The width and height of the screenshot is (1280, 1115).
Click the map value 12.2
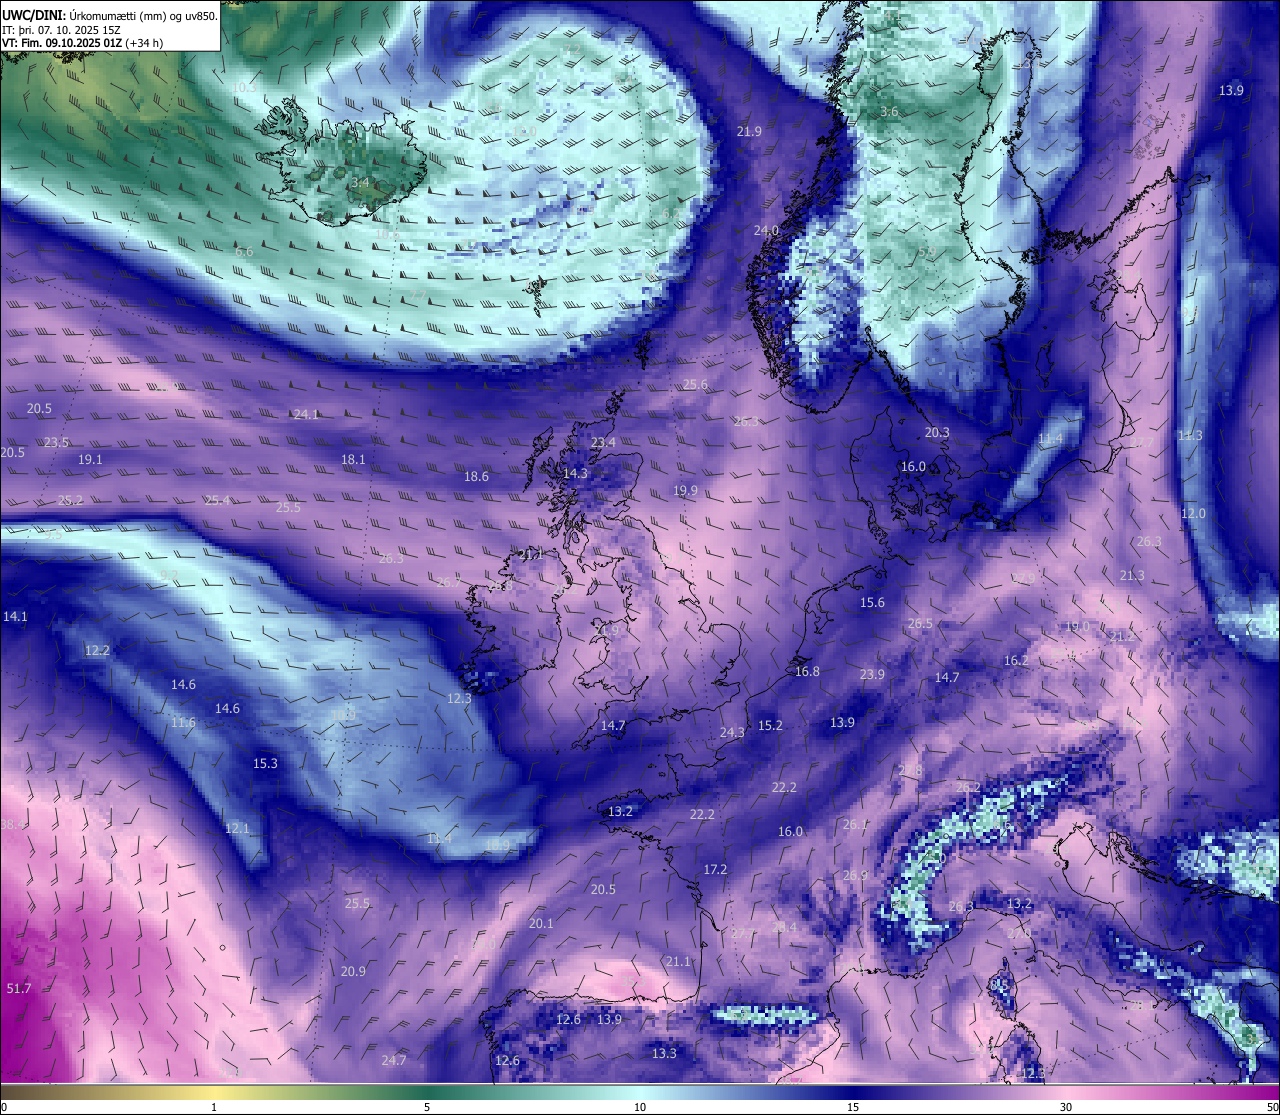97,650
